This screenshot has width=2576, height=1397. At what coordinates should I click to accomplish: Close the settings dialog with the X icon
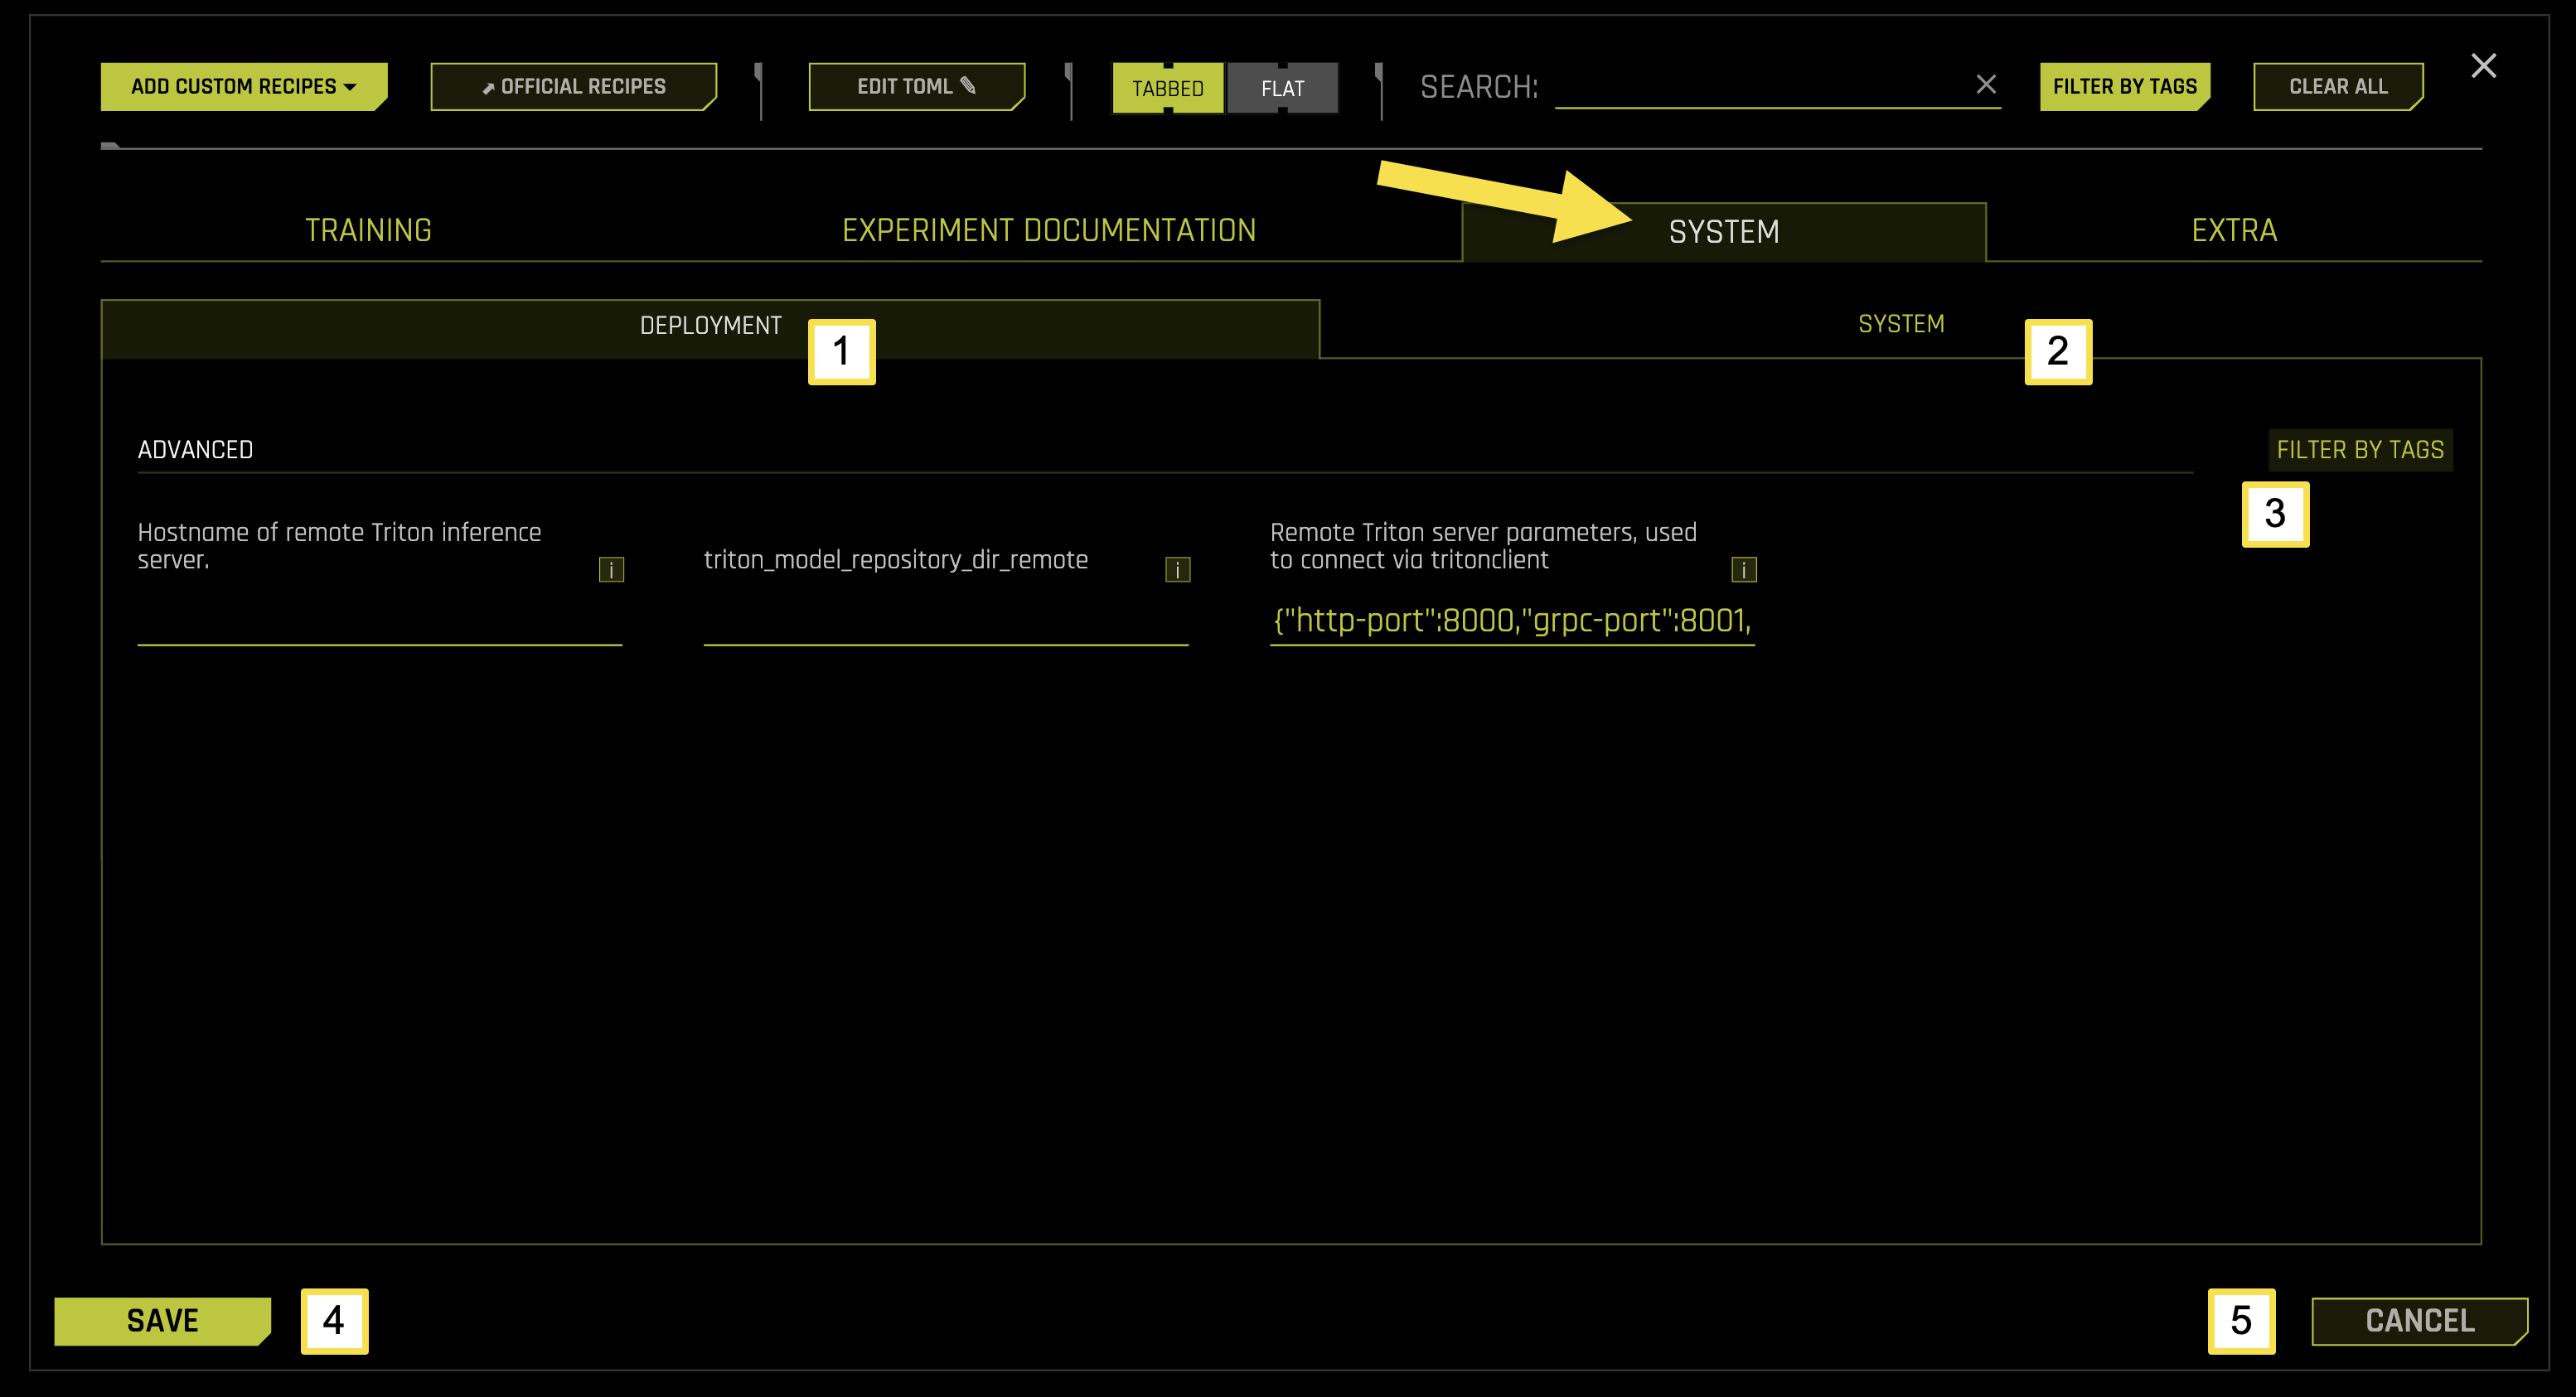[x=2484, y=65]
